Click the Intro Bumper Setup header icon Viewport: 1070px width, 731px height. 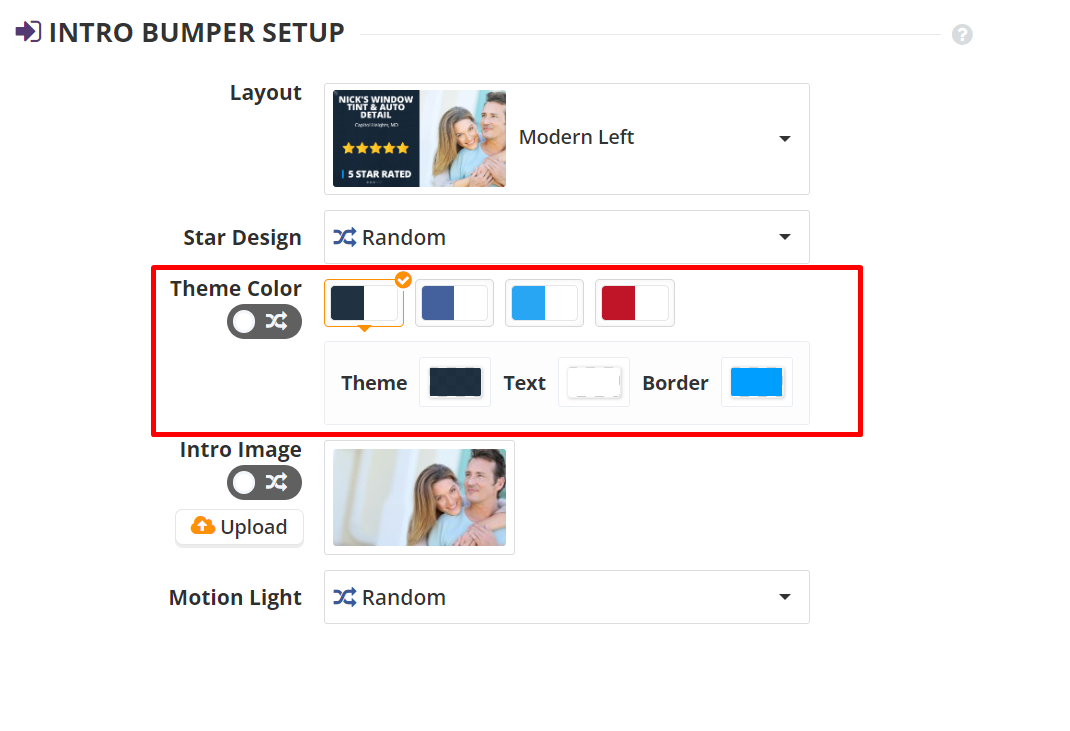click(28, 32)
